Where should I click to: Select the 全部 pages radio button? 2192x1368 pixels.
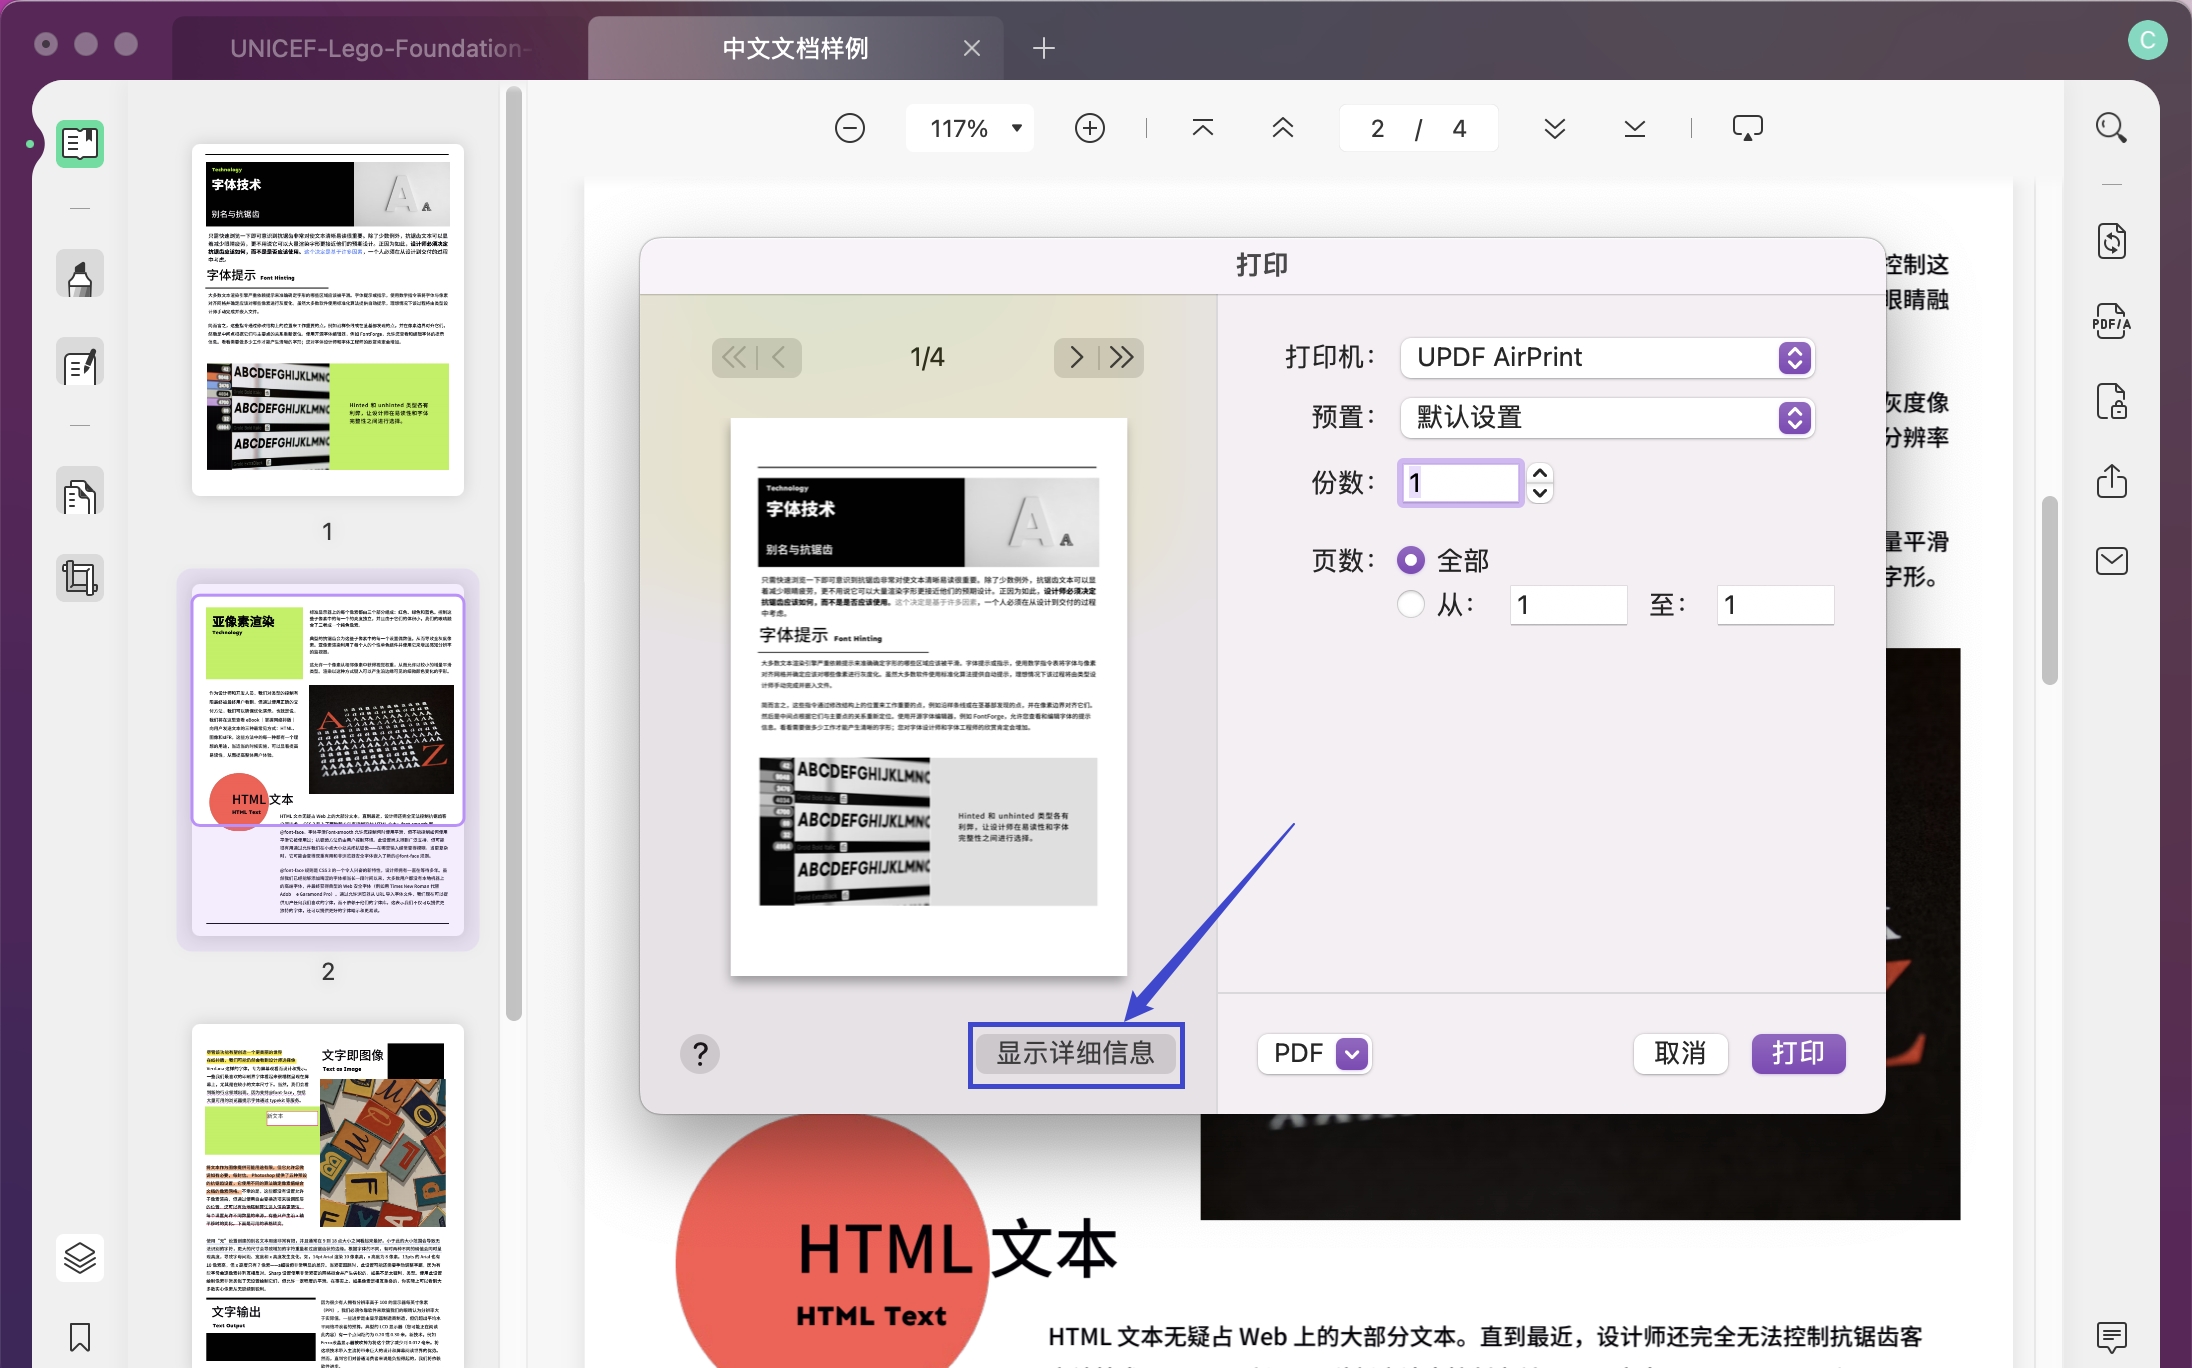click(1410, 561)
